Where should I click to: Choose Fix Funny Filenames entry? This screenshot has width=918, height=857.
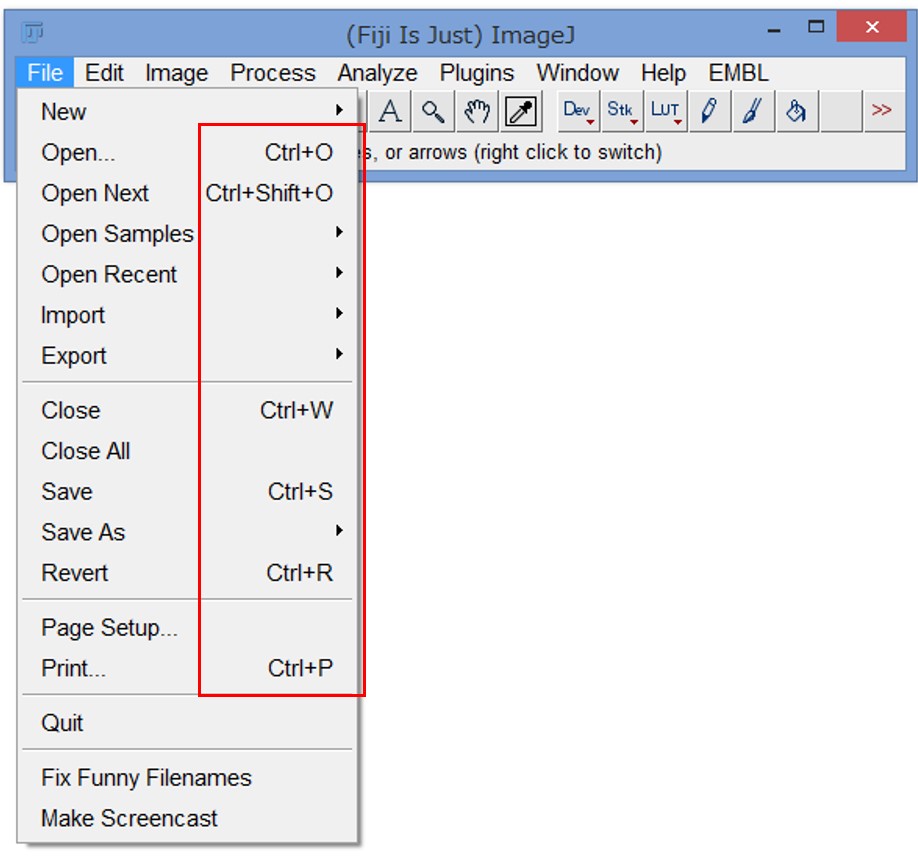pyautogui.click(x=187, y=777)
